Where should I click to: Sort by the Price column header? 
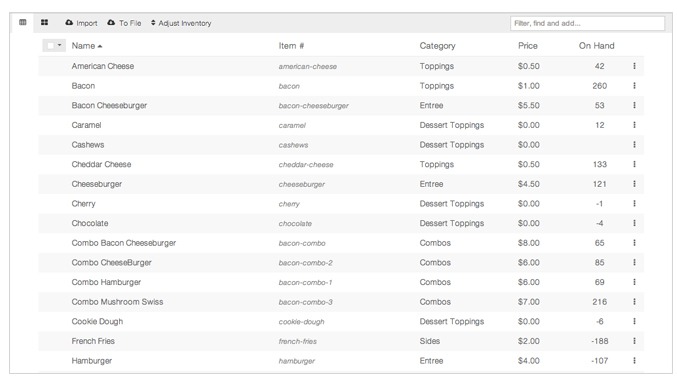coord(528,46)
